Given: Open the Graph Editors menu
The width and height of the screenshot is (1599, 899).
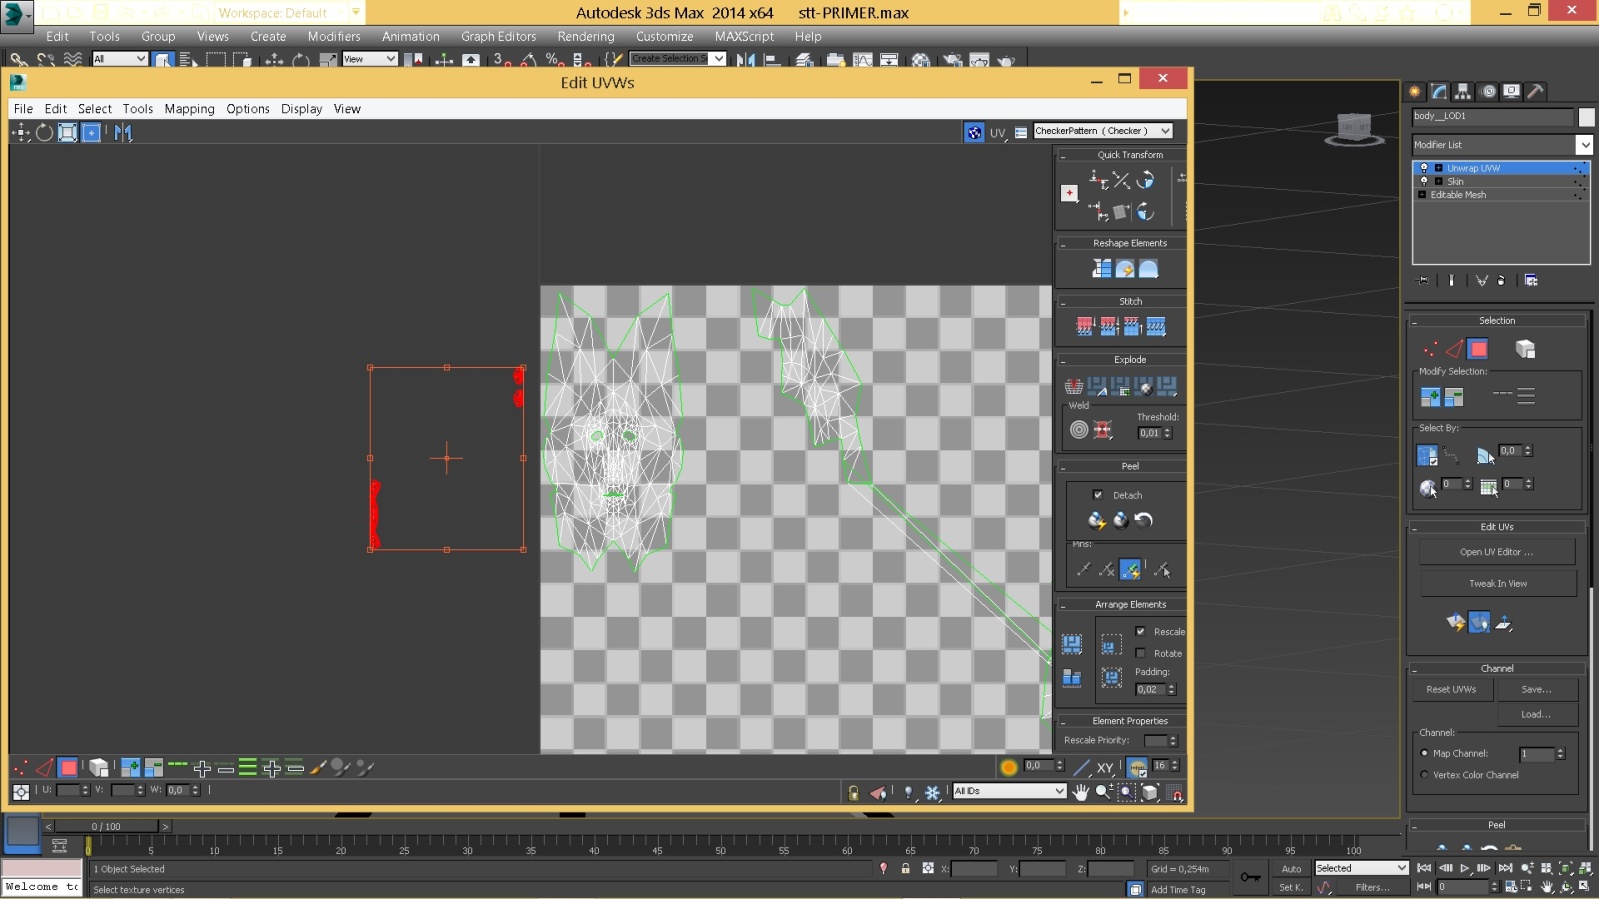Looking at the screenshot, I should pos(498,36).
